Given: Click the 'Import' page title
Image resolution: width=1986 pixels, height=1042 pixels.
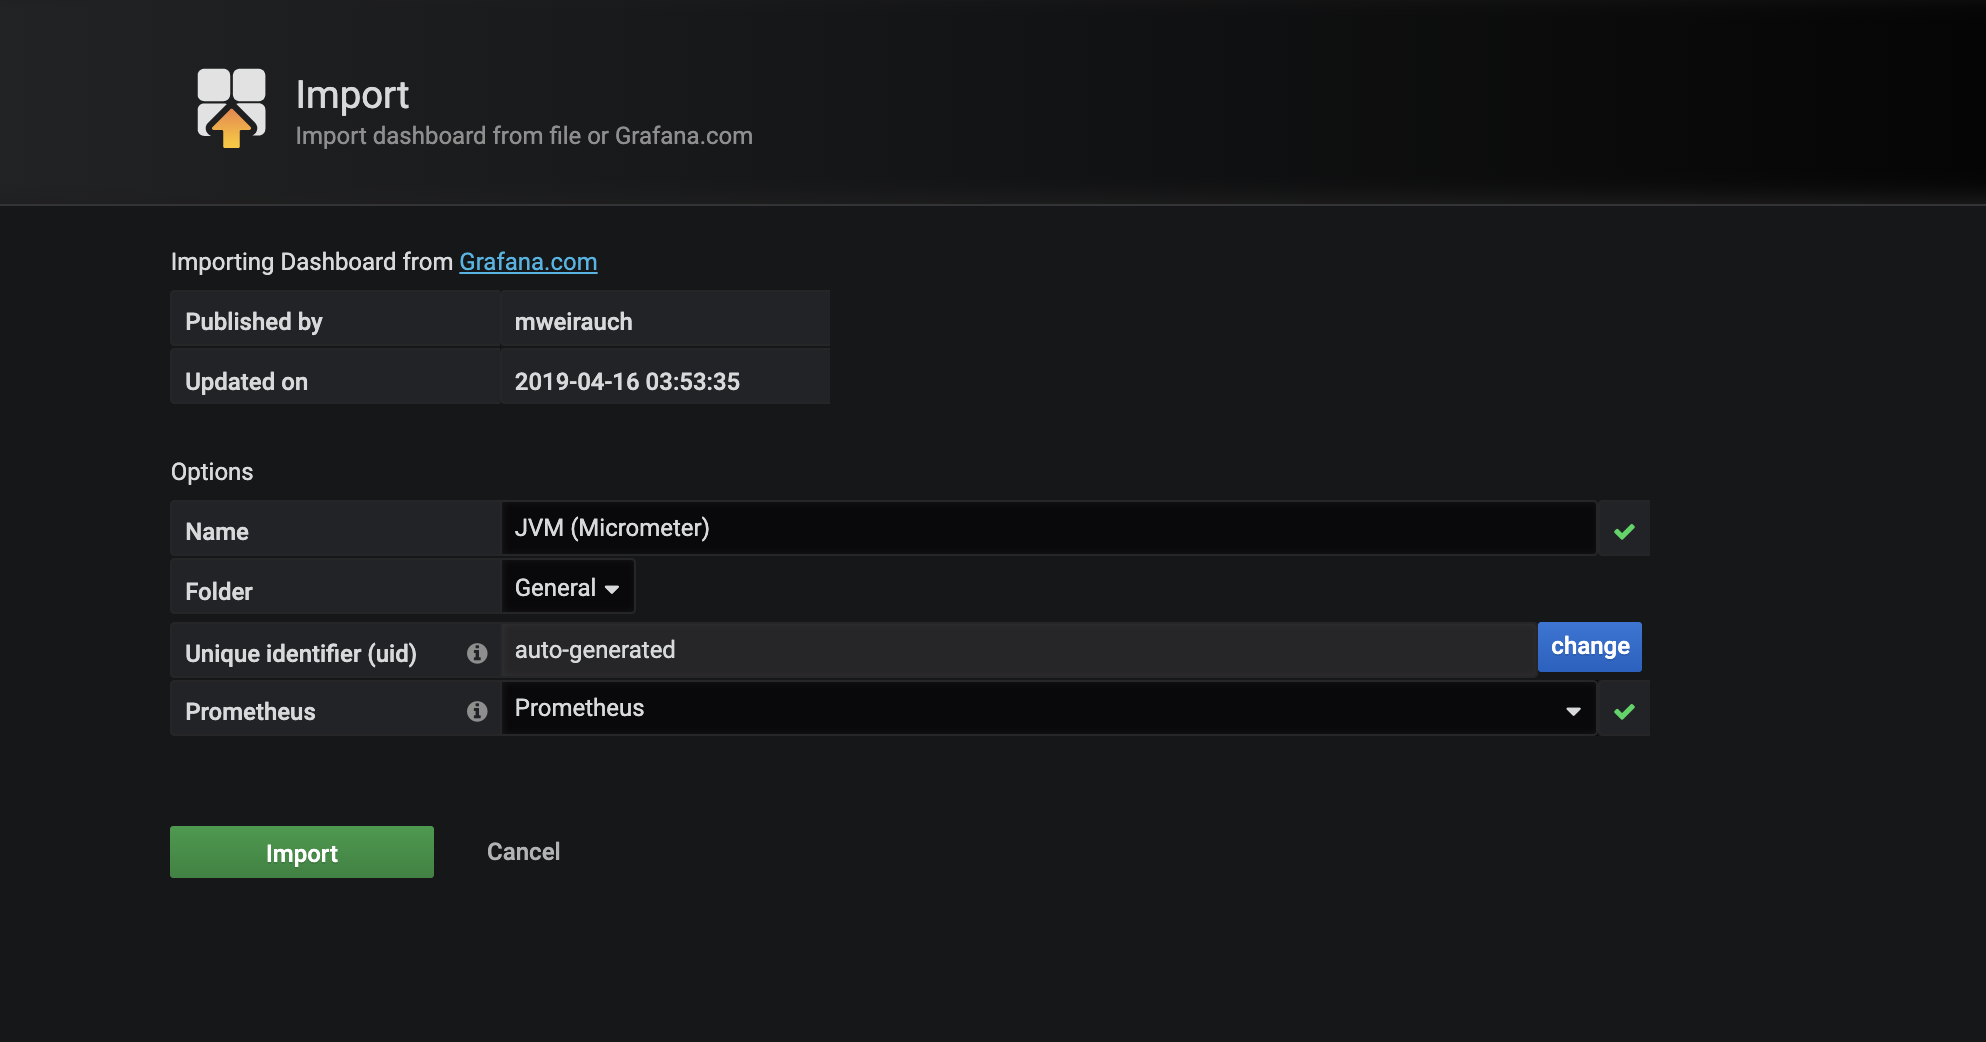Looking at the screenshot, I should click(352, 95).
